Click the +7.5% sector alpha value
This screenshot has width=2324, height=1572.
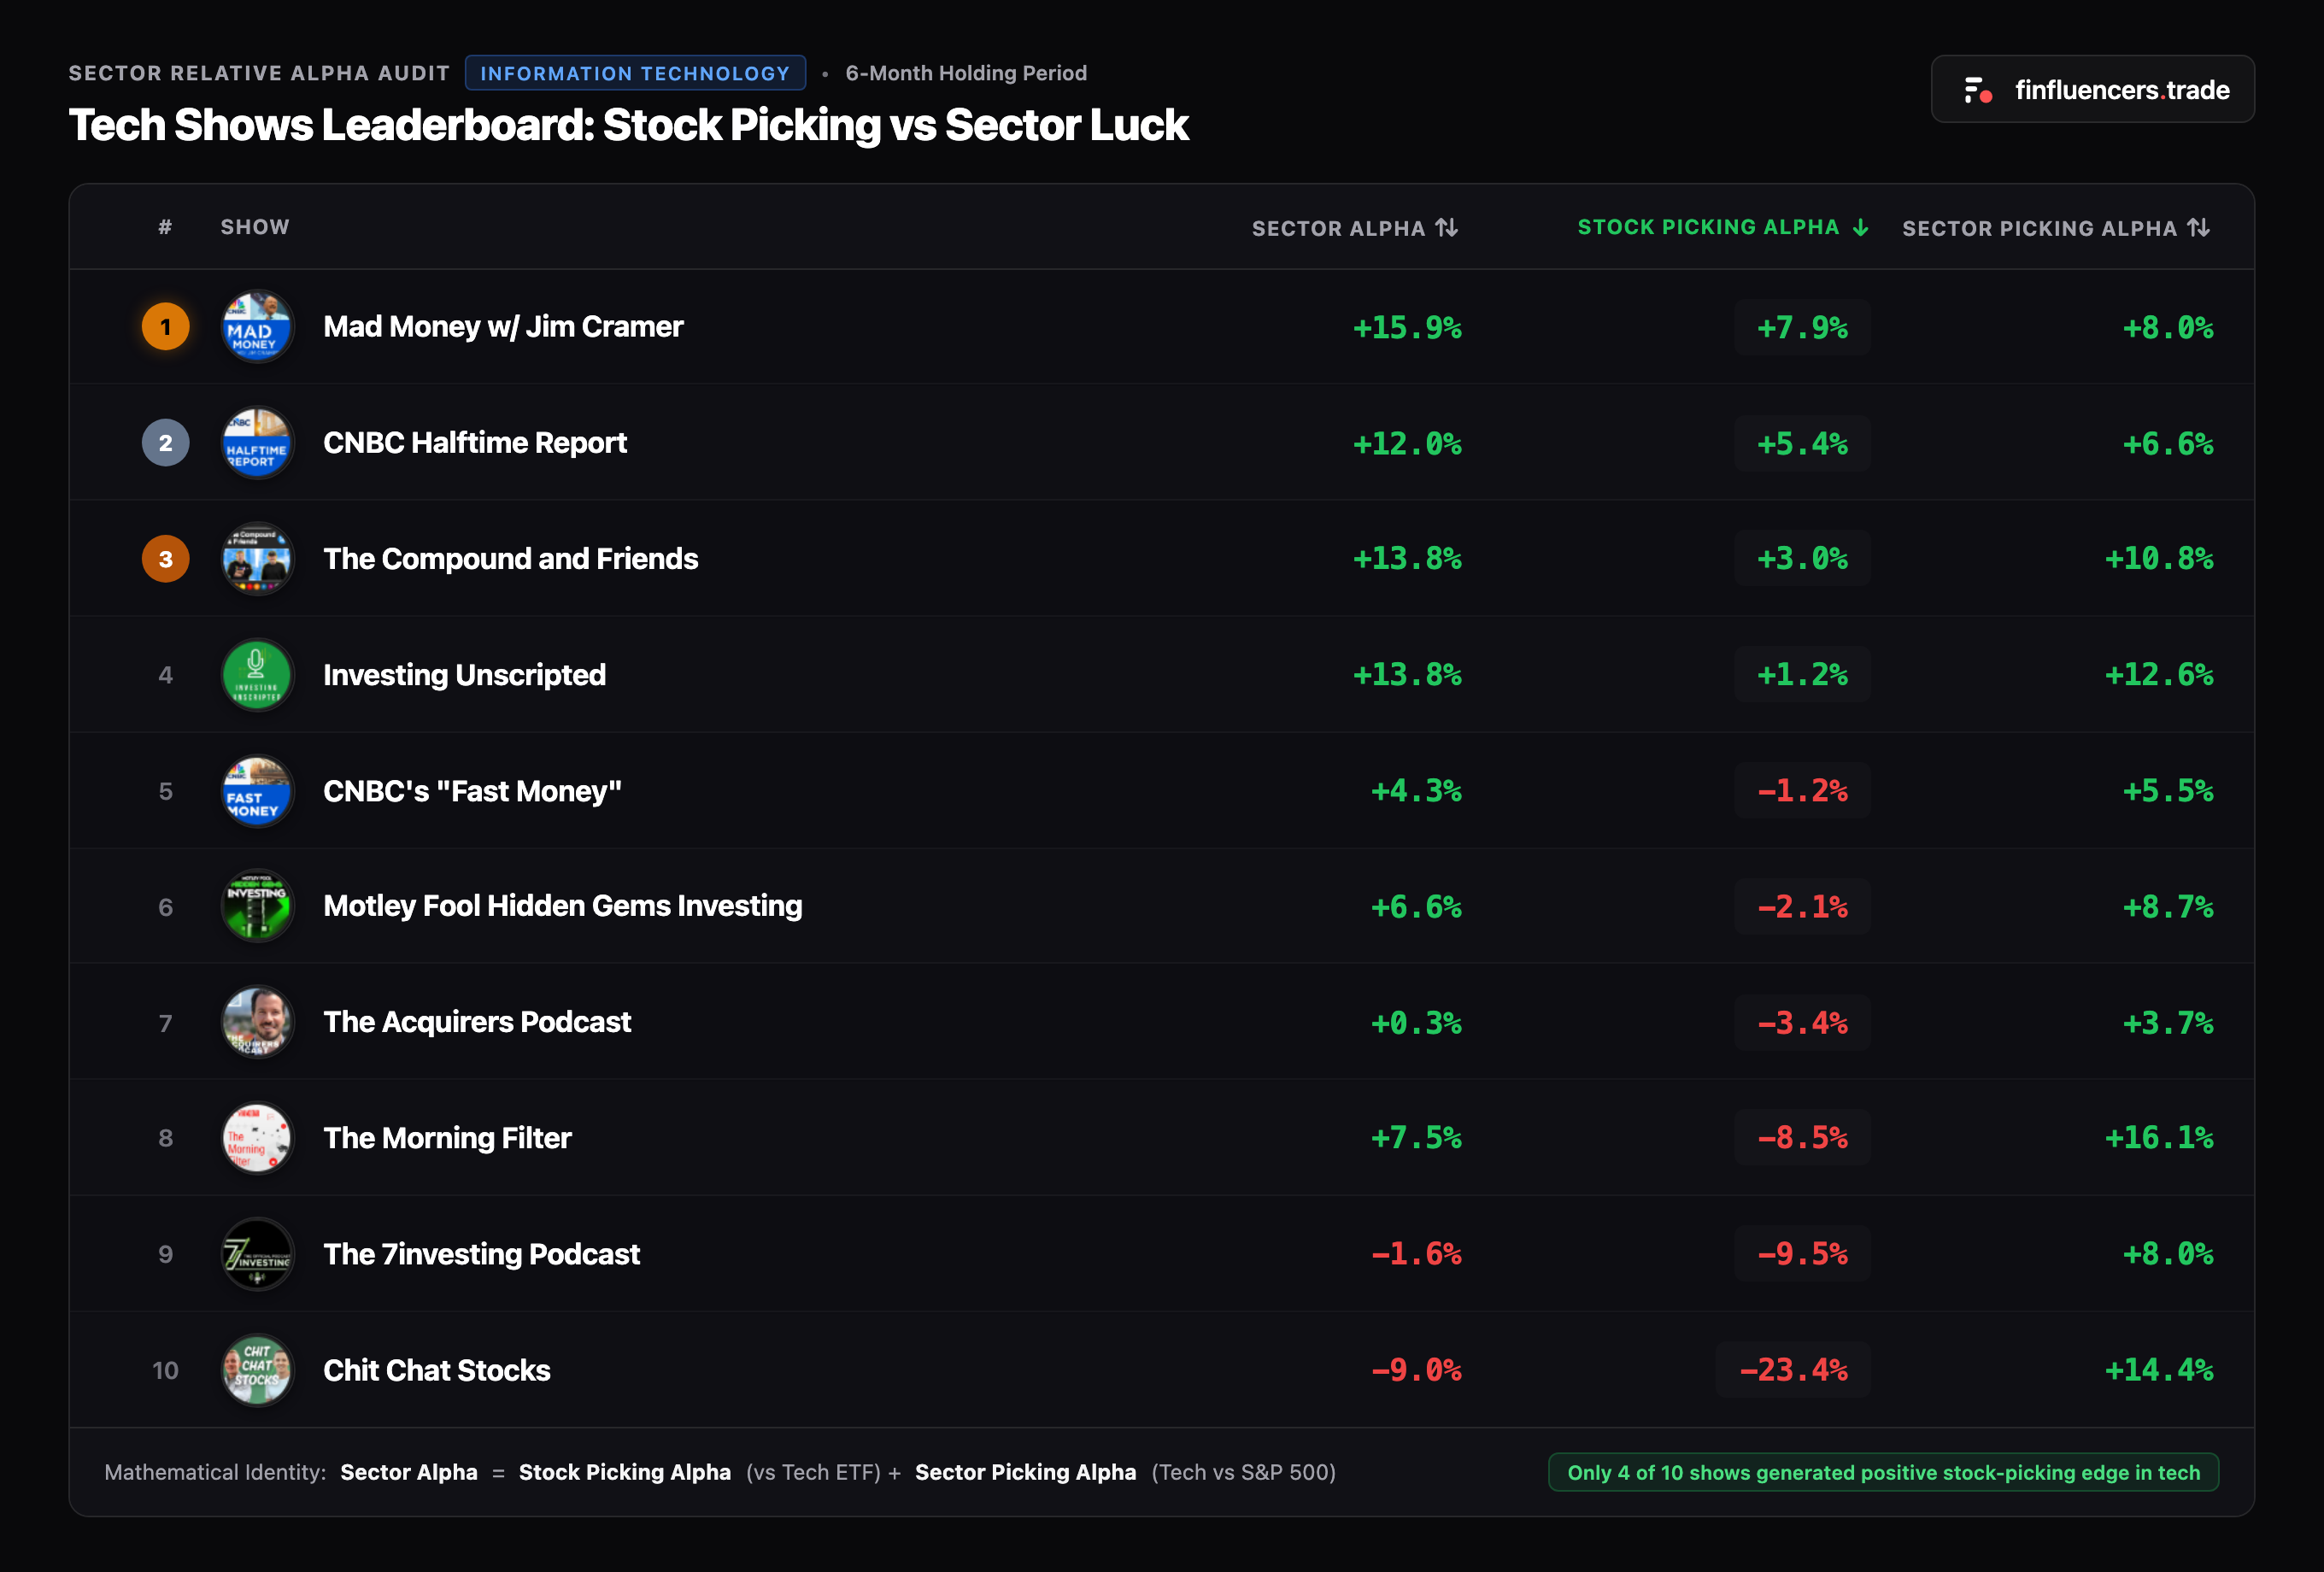coord(1416,1137)
